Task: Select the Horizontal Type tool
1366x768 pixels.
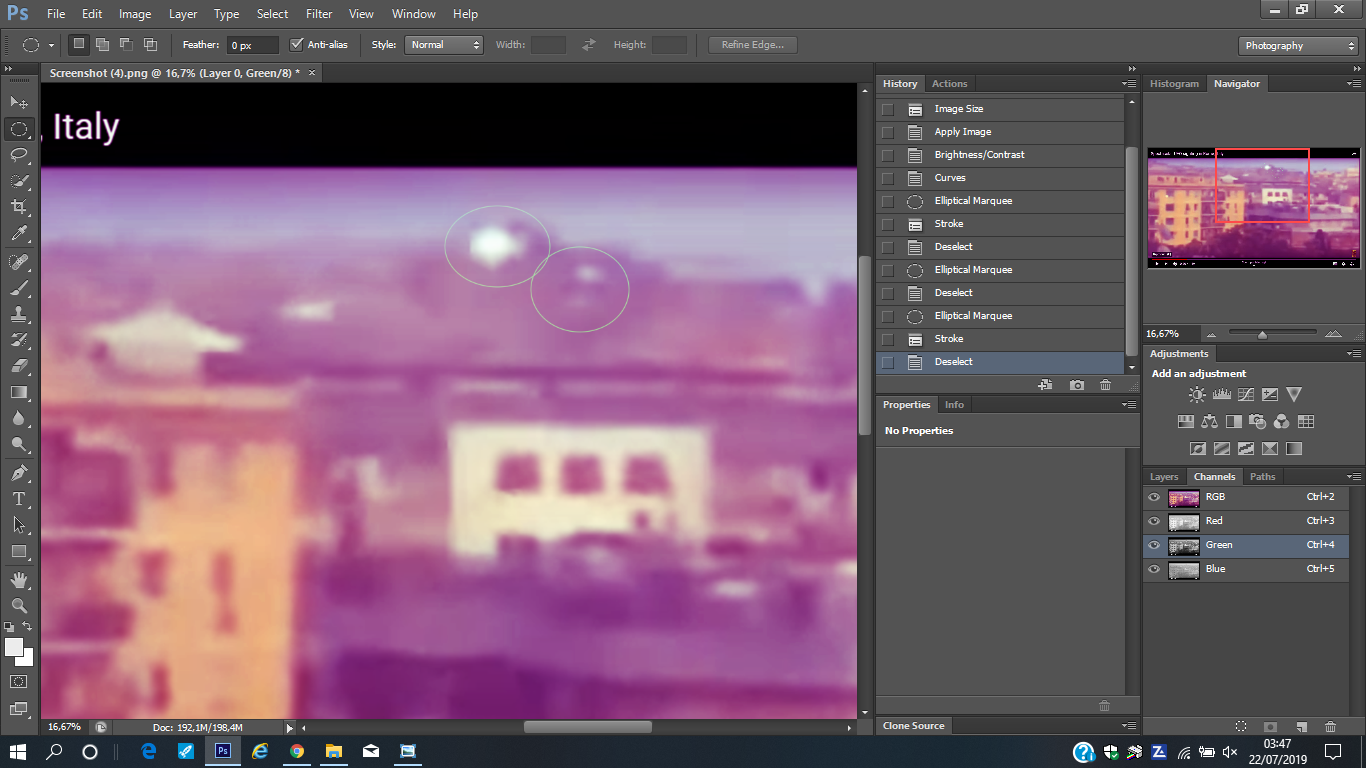Action: tap(18, 498)
